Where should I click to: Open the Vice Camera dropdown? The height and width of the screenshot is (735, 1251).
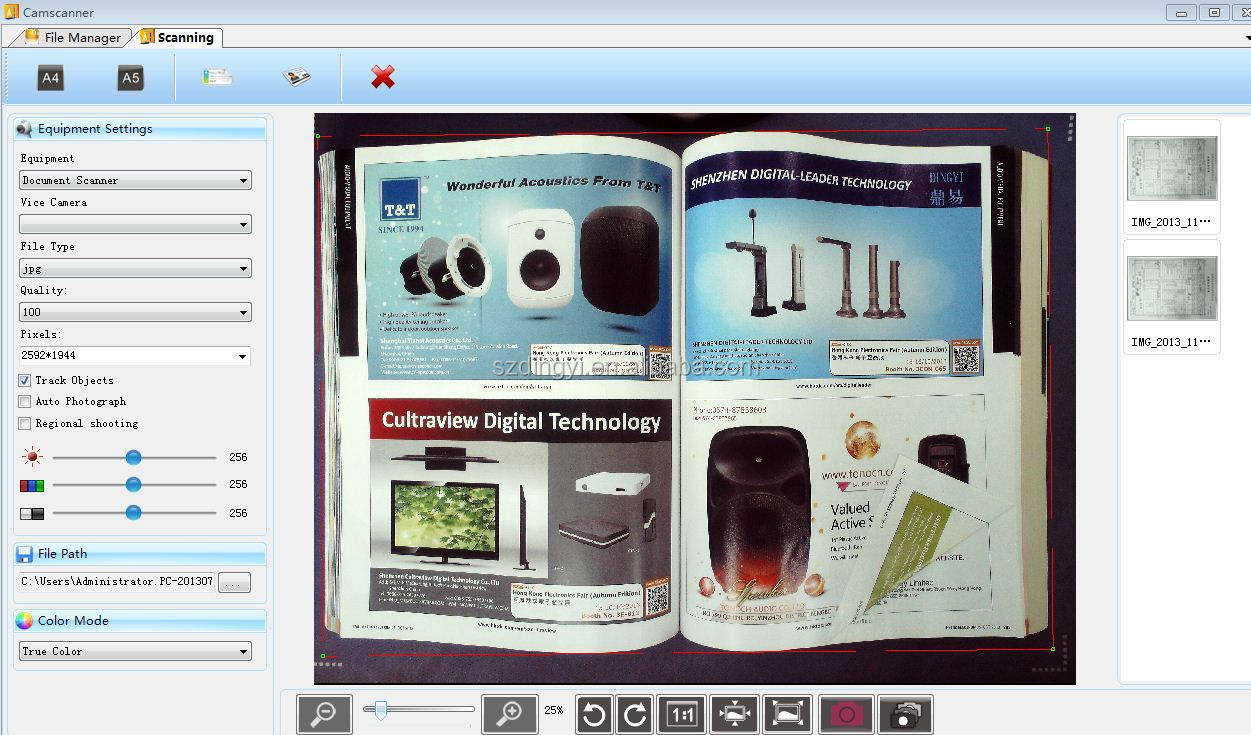(x=135, y=224)
